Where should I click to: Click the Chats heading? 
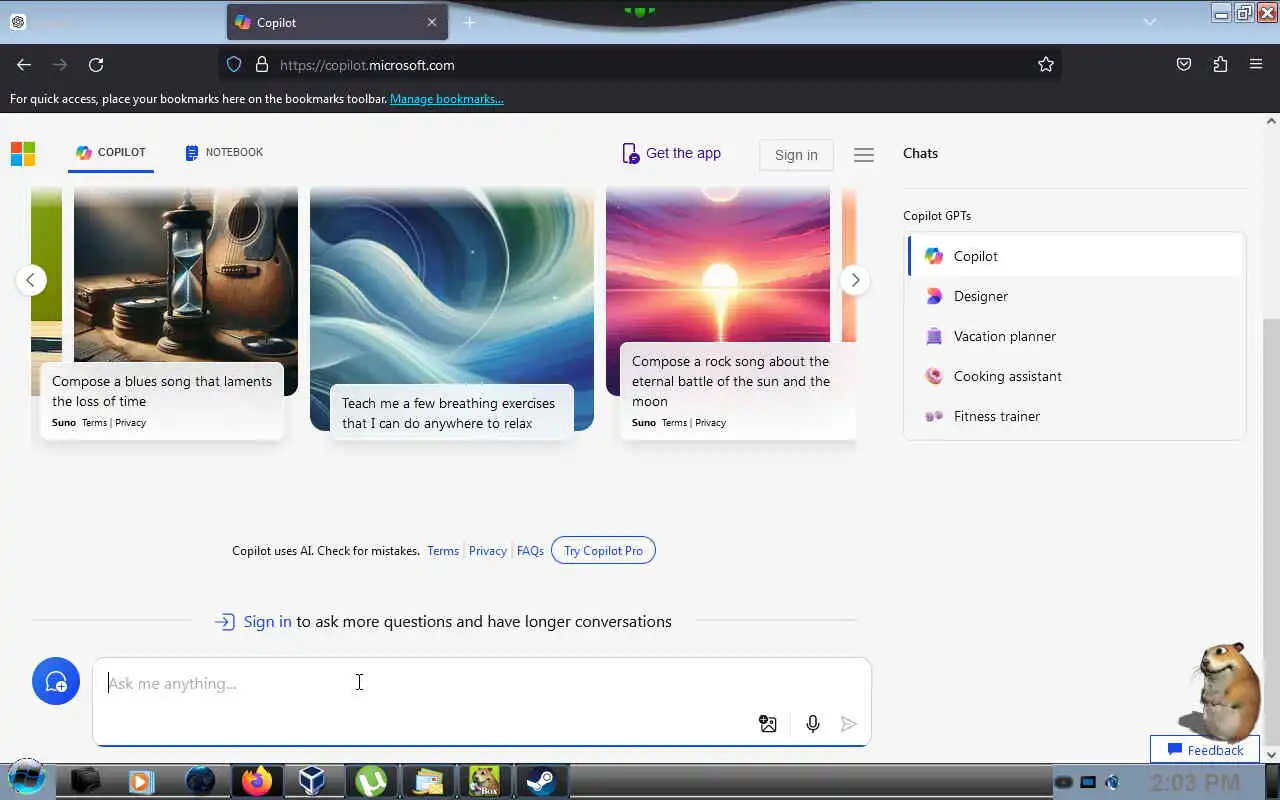(920, 153)
